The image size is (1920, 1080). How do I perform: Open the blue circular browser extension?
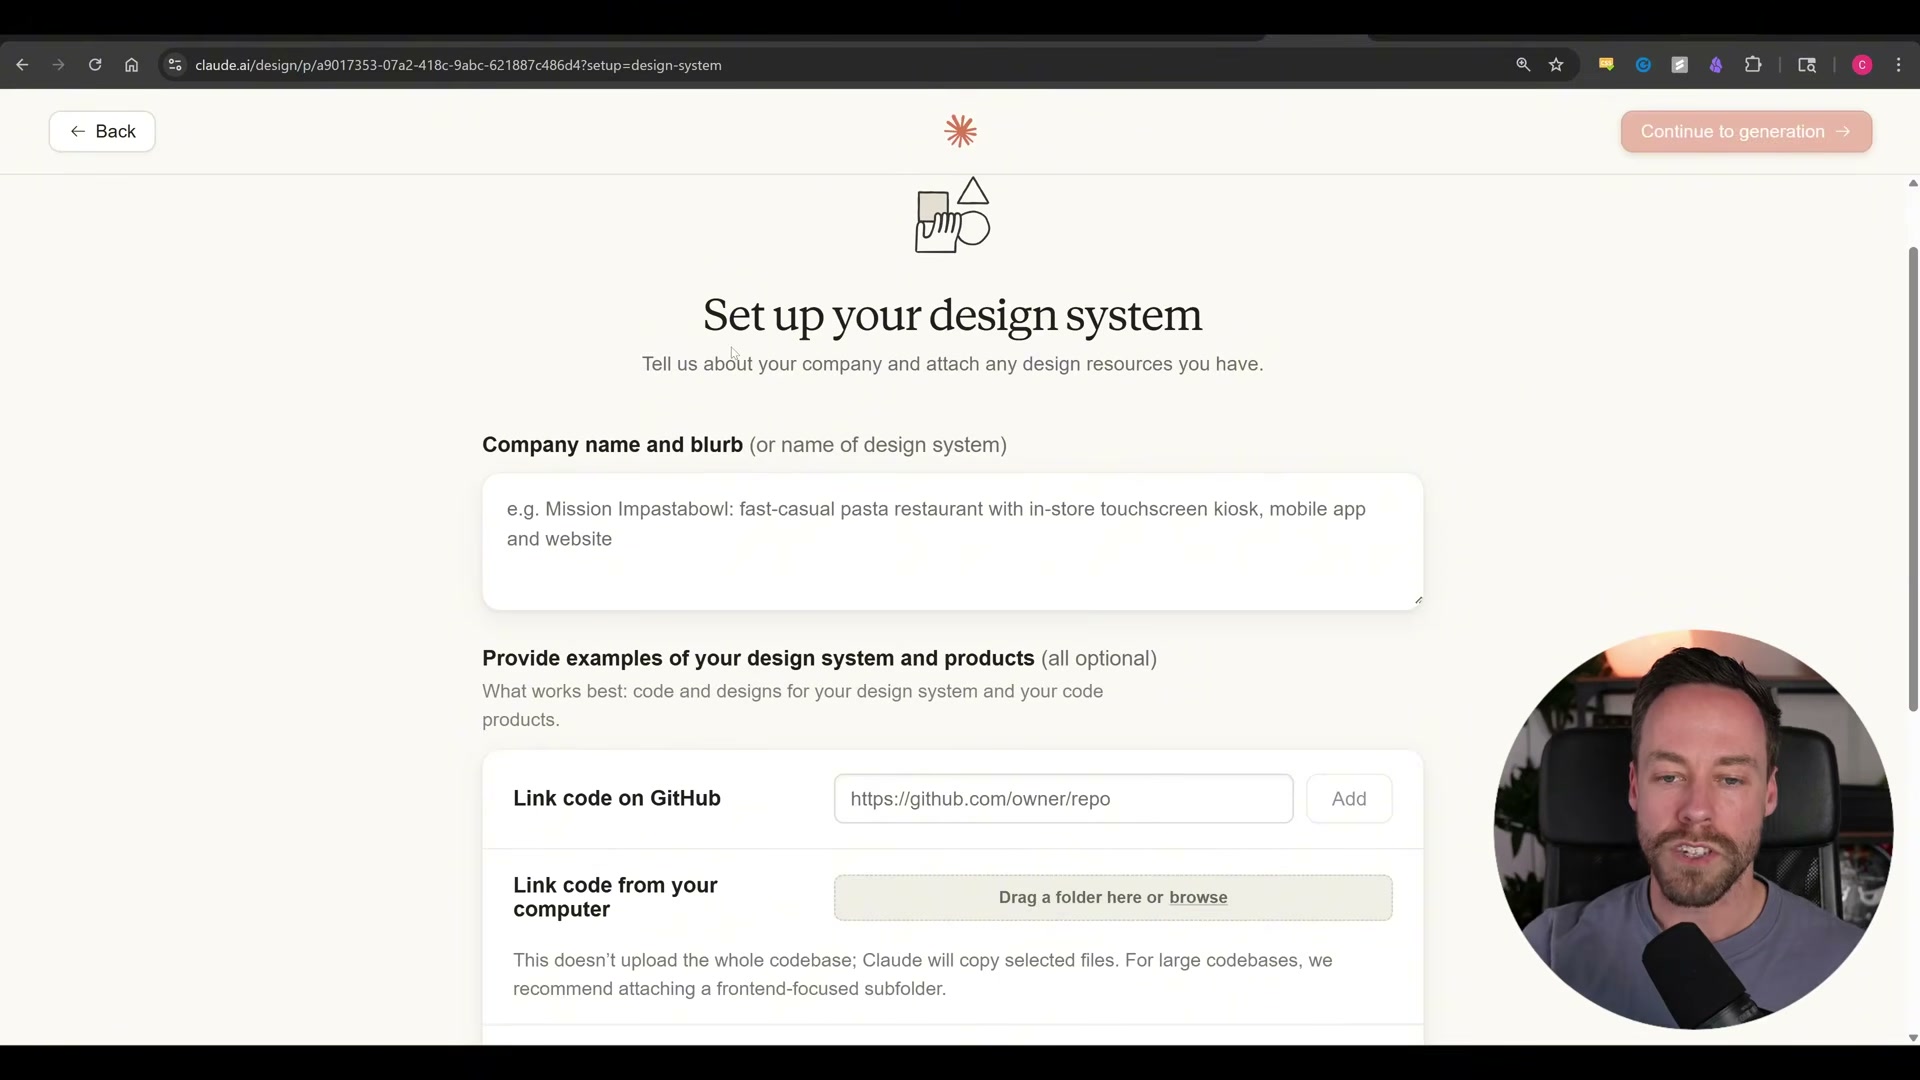[1643, 64]
